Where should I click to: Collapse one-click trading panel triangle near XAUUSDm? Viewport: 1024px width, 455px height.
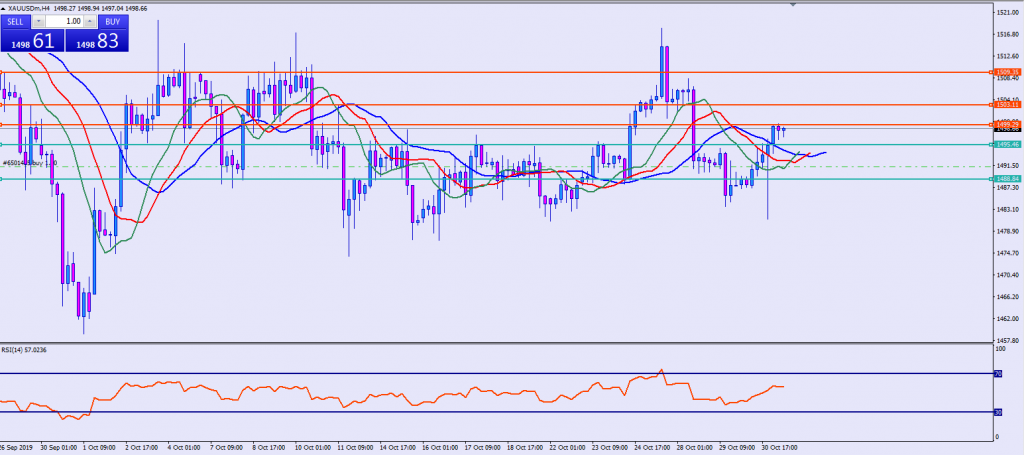pos(4,8)
